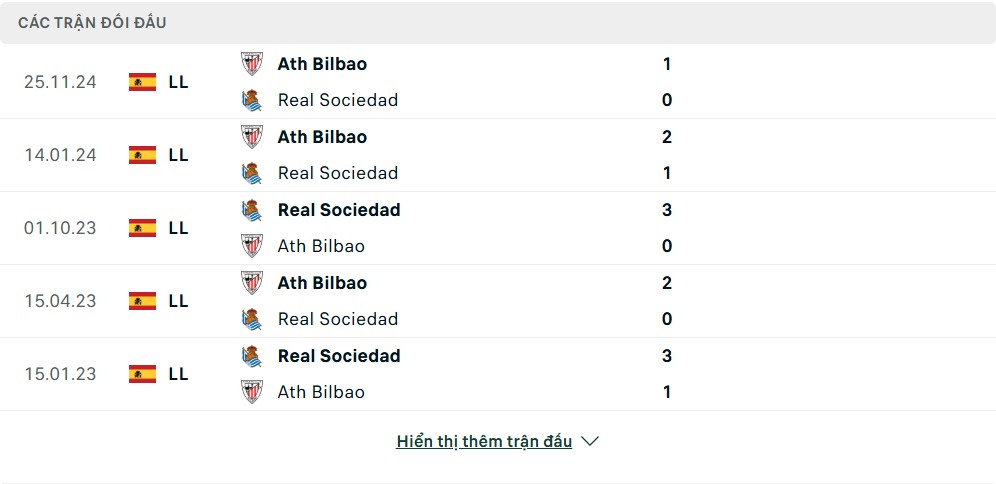Select bold Real Sociedad name in 01.10.23 match
Screen dimensions: 996x484
[339, 210]
